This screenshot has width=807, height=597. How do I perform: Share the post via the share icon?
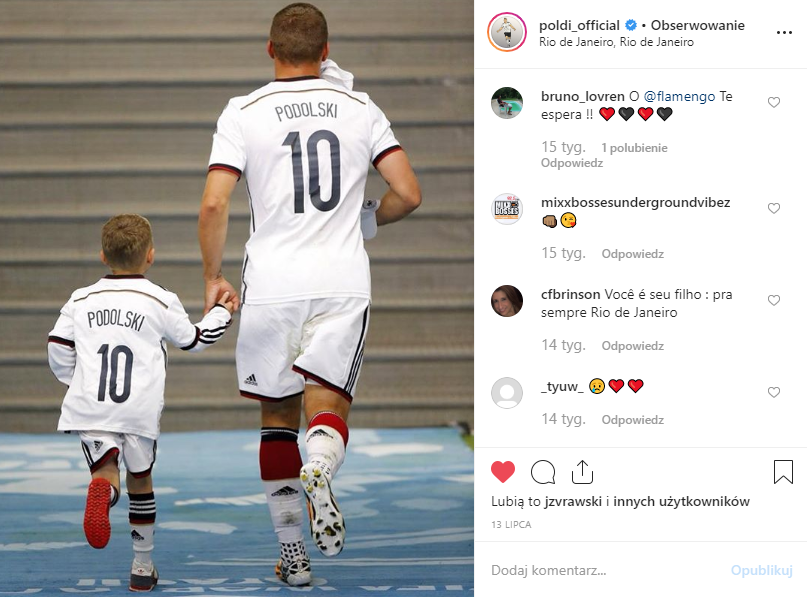tap(582, 472)
